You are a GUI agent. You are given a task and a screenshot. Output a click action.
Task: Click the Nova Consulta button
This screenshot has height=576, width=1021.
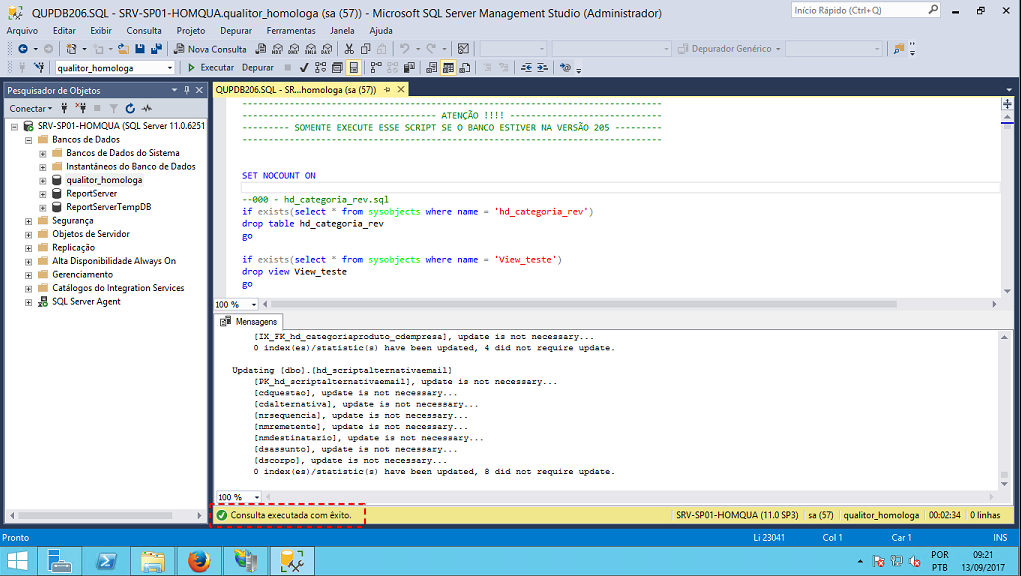210,49
